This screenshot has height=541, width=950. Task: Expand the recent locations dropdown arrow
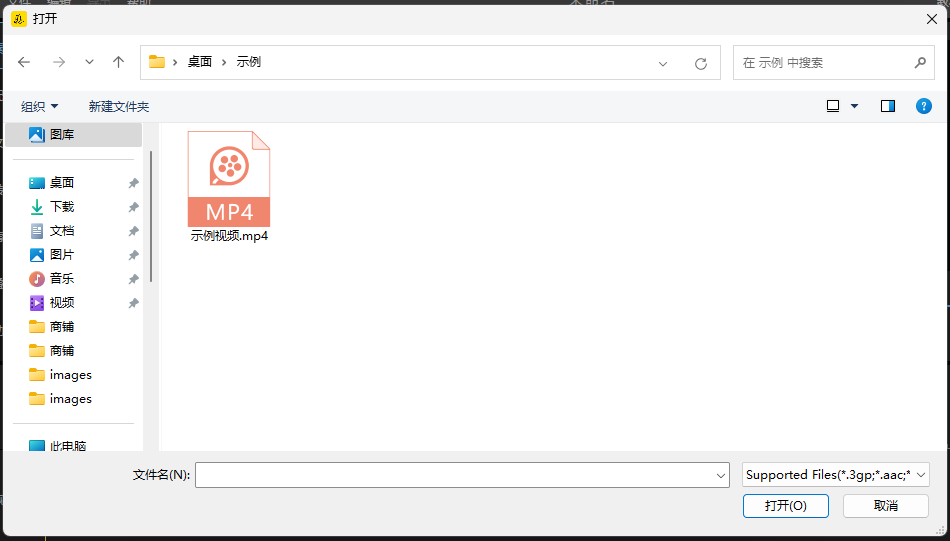coord(89,62)
